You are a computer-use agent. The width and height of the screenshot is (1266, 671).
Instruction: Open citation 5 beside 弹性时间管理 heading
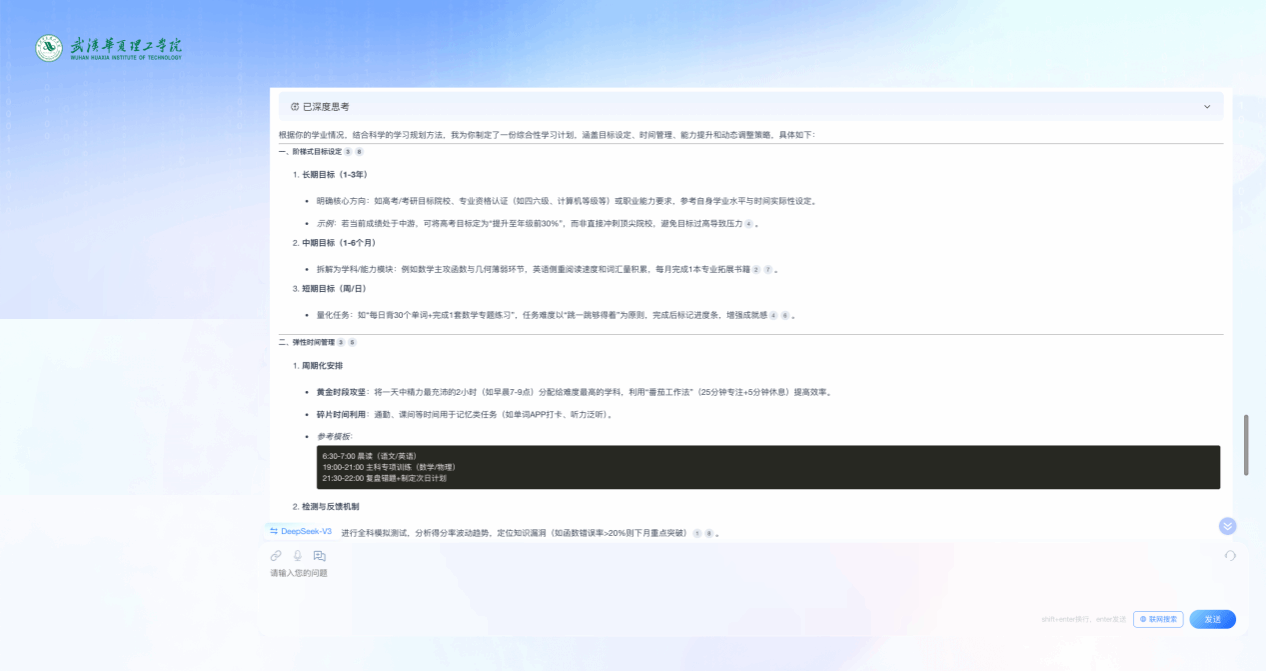tap(352, 342)
